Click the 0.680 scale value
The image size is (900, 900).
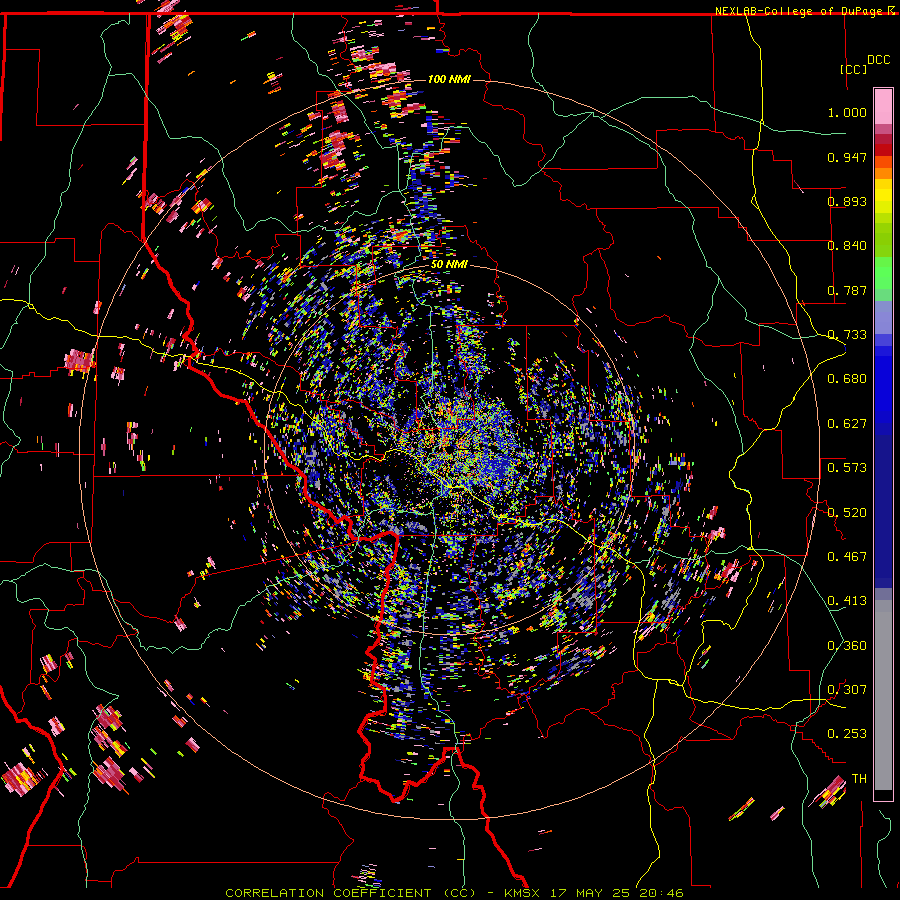[x=847, y=379]
